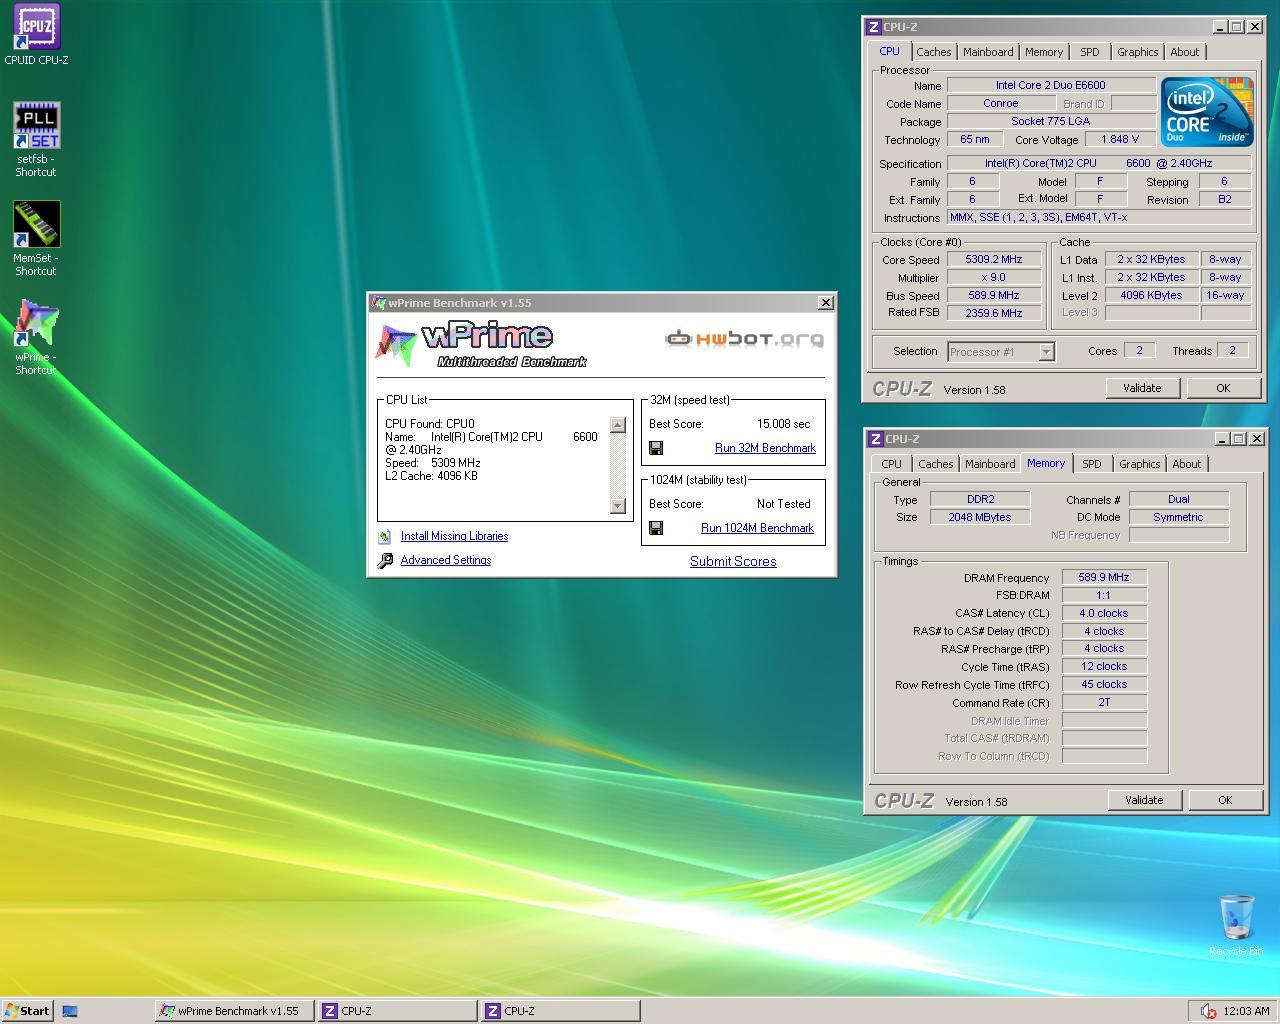Open Caches tab in lower CPU-Z window
This screenshot has width=1280, height=1024.
coord(936,464)
